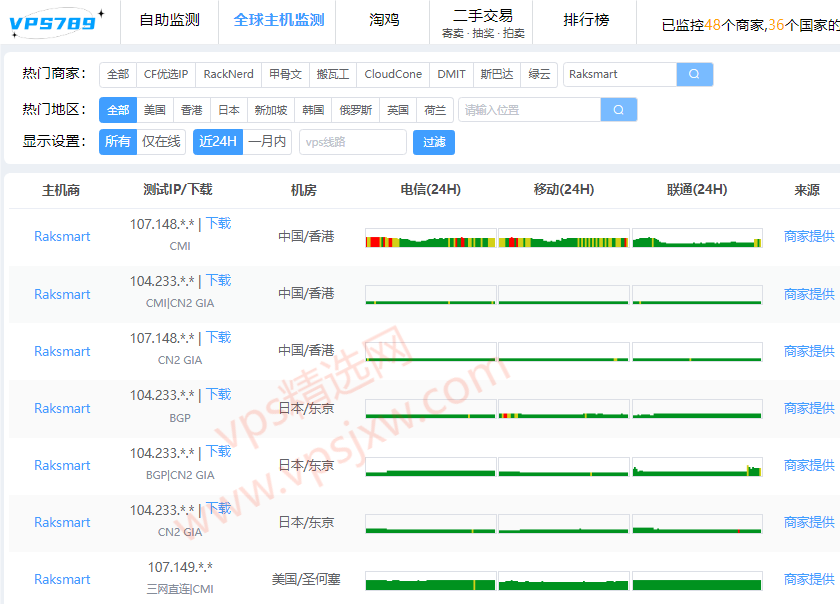Click the 过滤 filter button

(x=434, y=142)
